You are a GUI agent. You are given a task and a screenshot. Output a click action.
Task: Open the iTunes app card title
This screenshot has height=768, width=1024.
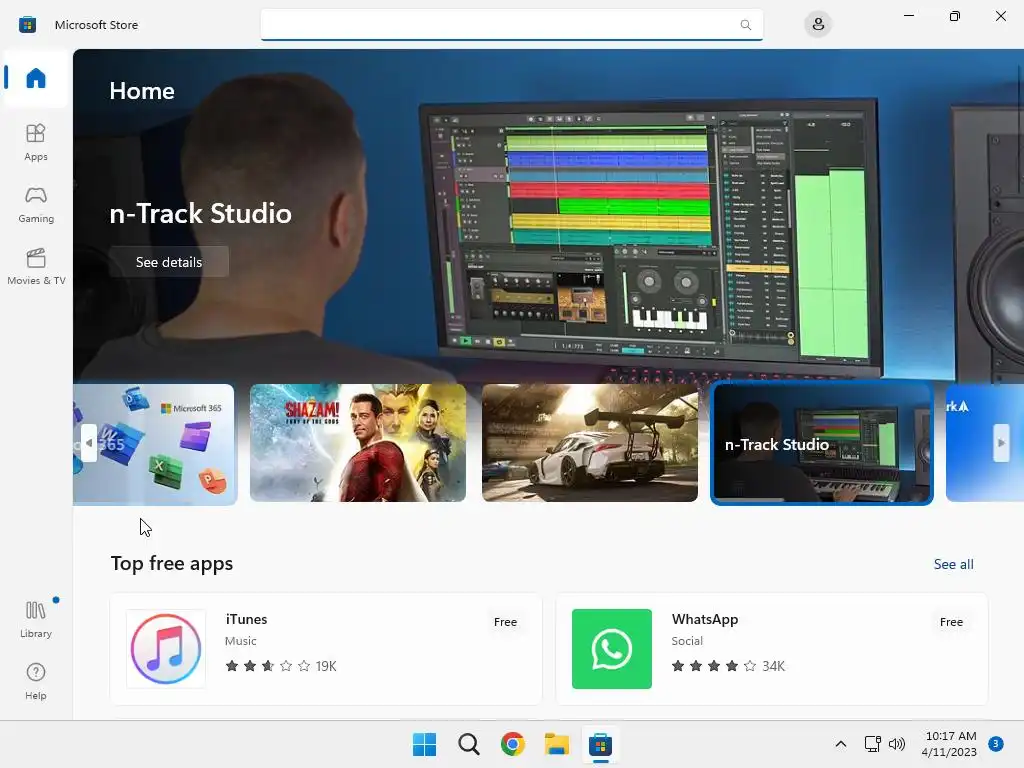[246, 619]
